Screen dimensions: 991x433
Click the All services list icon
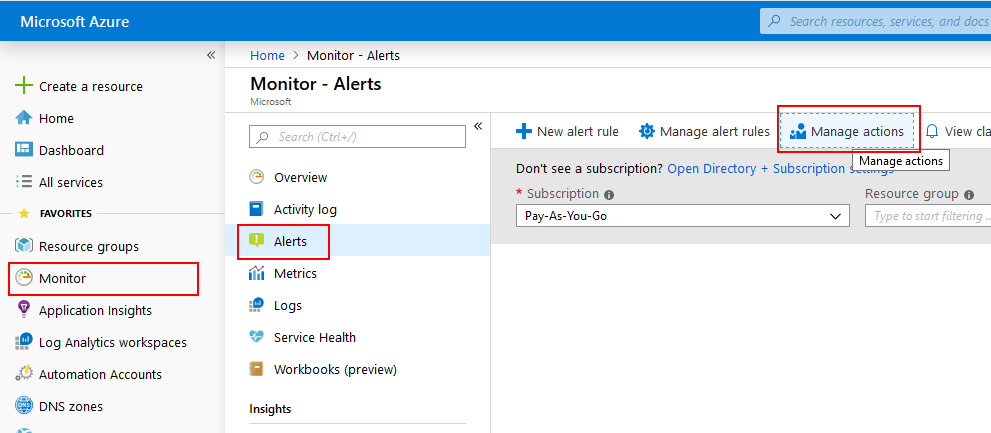click(23, 182)
